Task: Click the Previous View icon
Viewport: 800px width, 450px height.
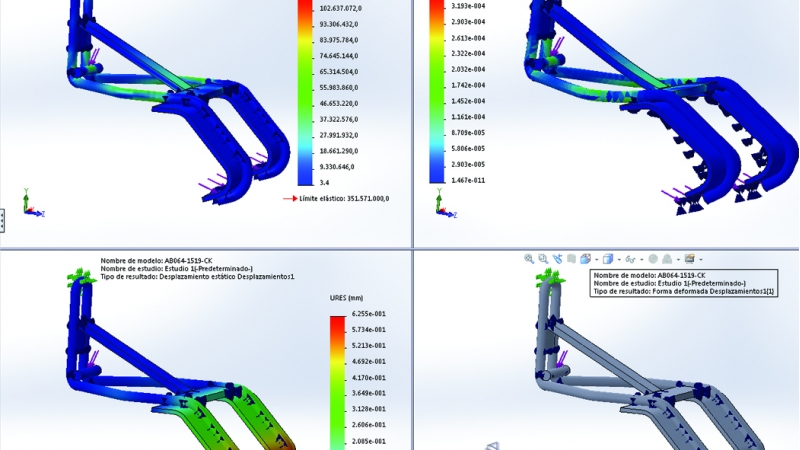Action: 557,258
